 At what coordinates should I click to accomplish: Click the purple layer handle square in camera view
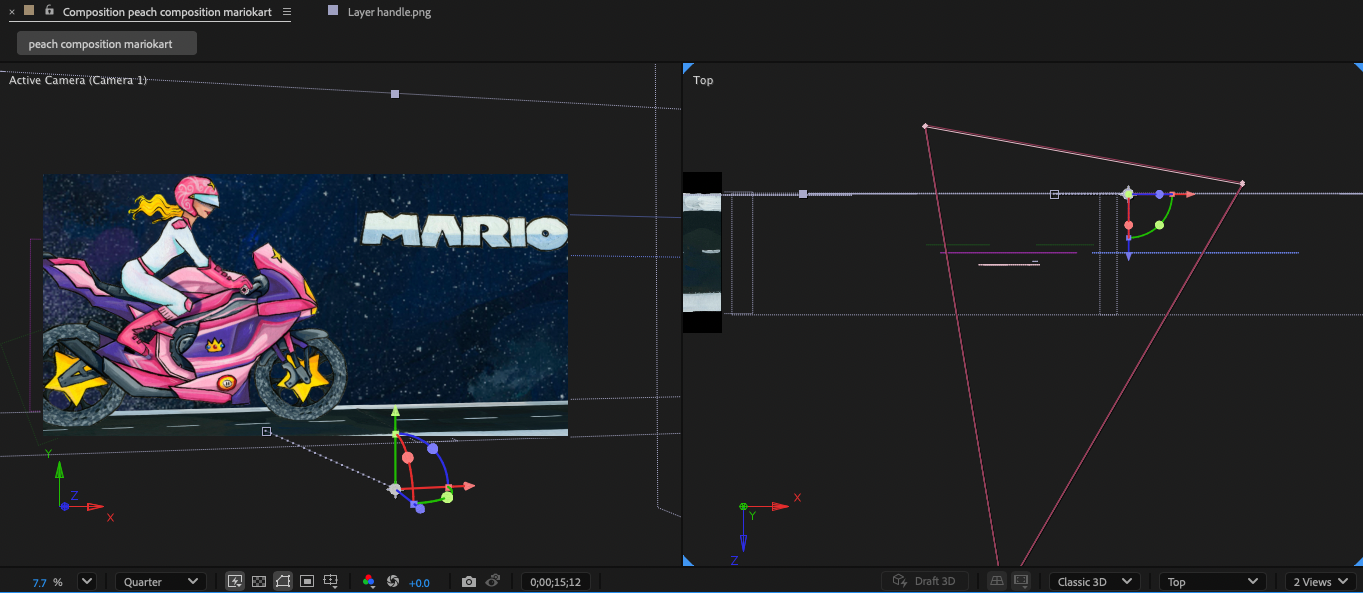coord(395,94)
